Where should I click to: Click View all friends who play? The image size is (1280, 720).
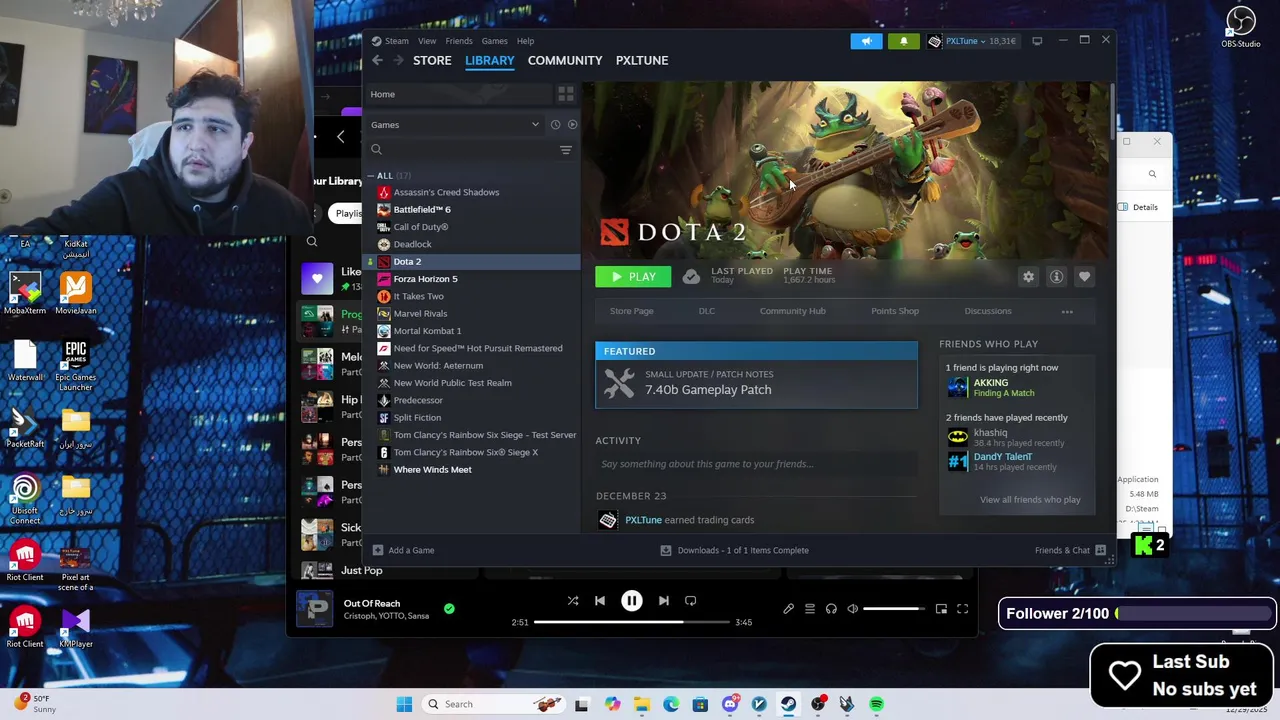(x=1030, y=500)
